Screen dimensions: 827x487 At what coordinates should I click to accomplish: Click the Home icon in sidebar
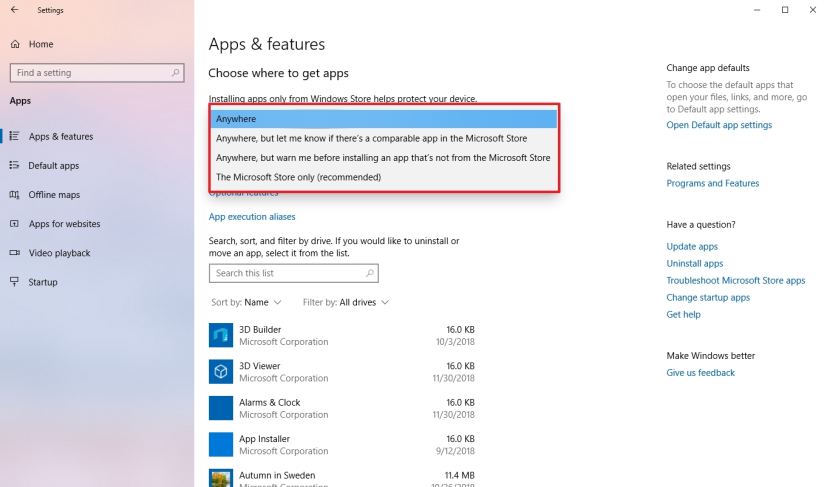coord(15,44)
